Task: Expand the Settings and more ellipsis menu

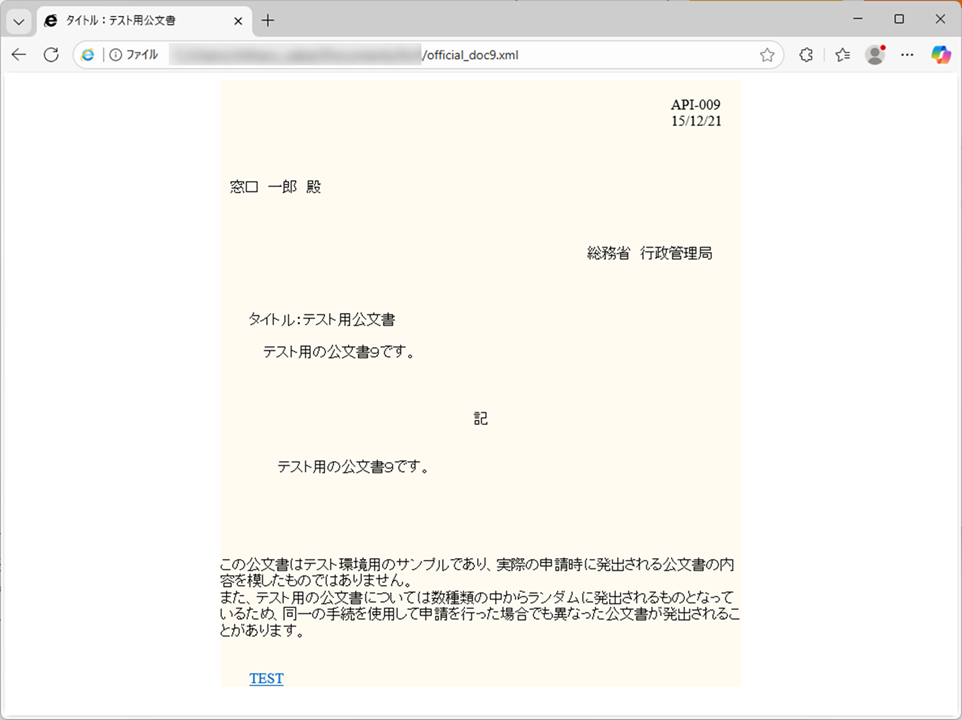Action: 907,55
